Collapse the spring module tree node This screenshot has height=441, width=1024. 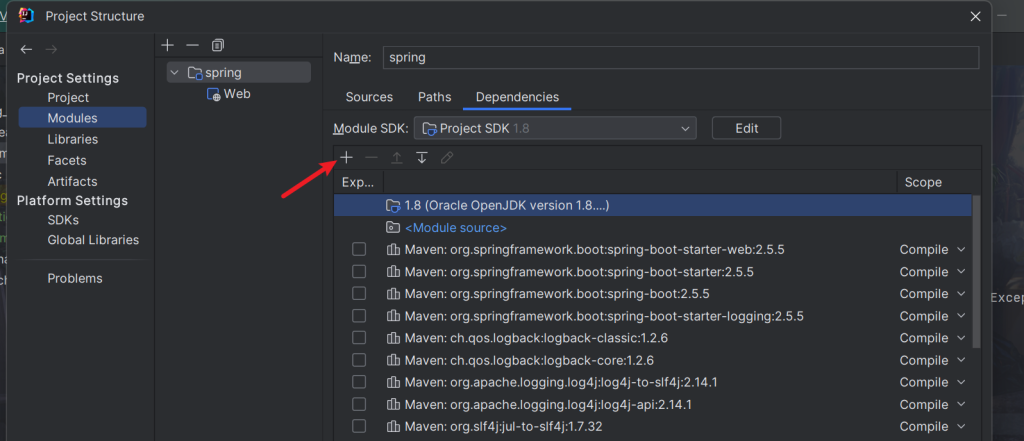(175, 73)
